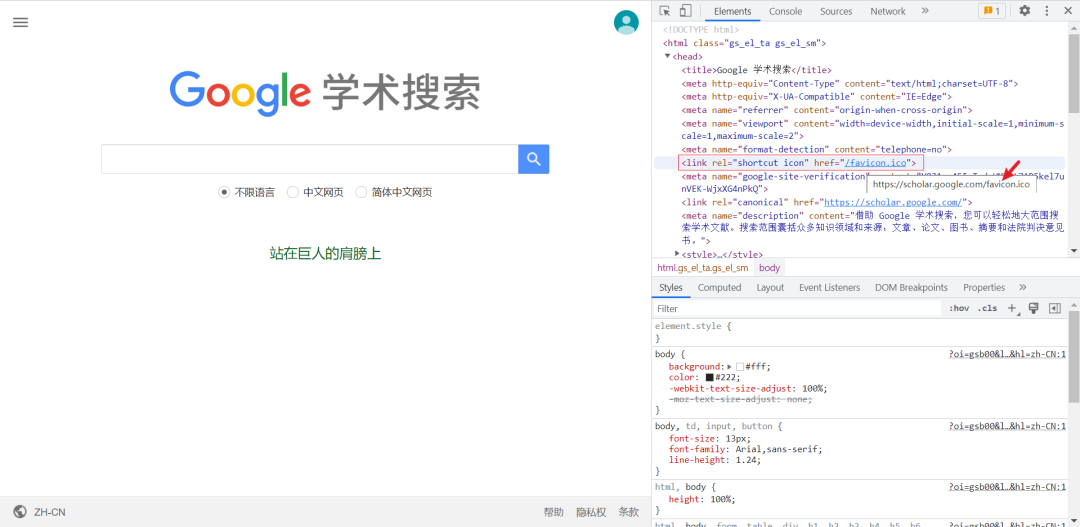The width and height of the screenshot is (1080, 527).
Task: Select the 不限语言 radio button
Action: (224, 192)
